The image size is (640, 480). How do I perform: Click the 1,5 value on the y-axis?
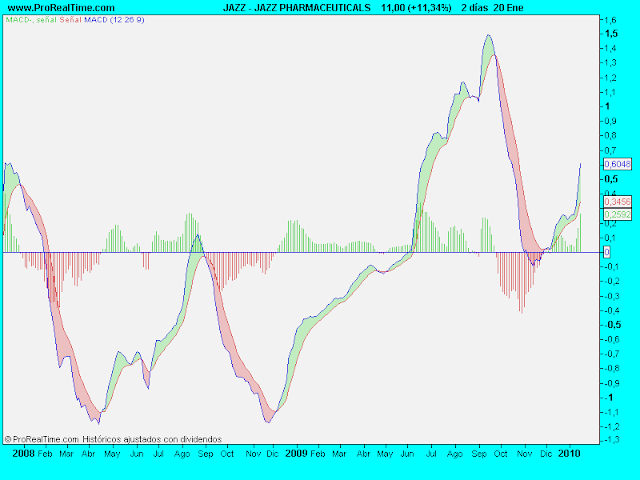coord(611,33)
